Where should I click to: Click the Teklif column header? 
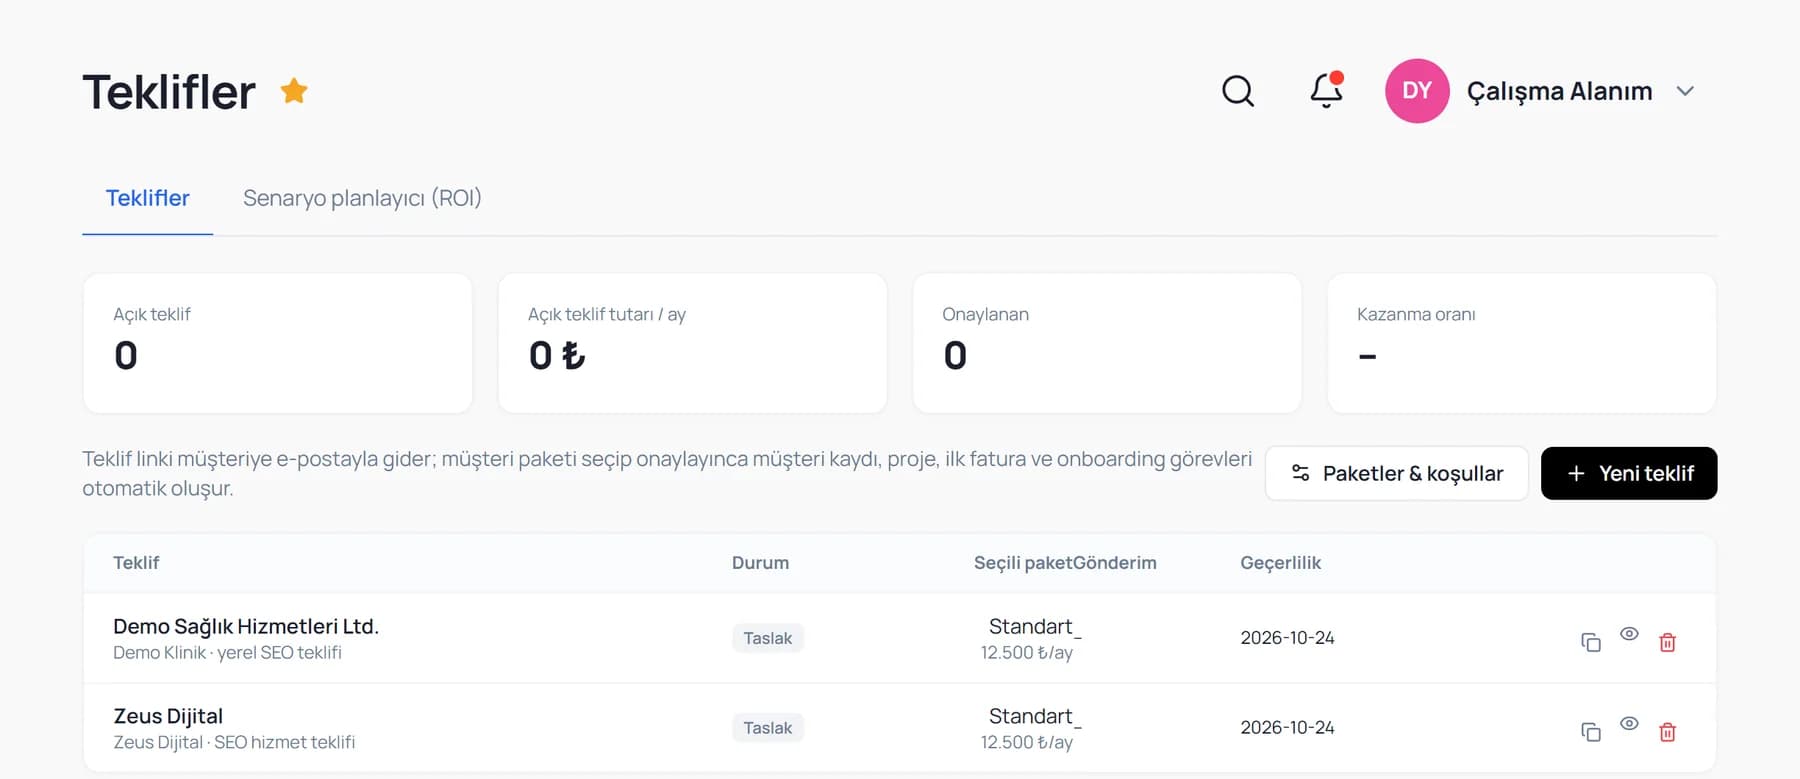pos(136,563)
